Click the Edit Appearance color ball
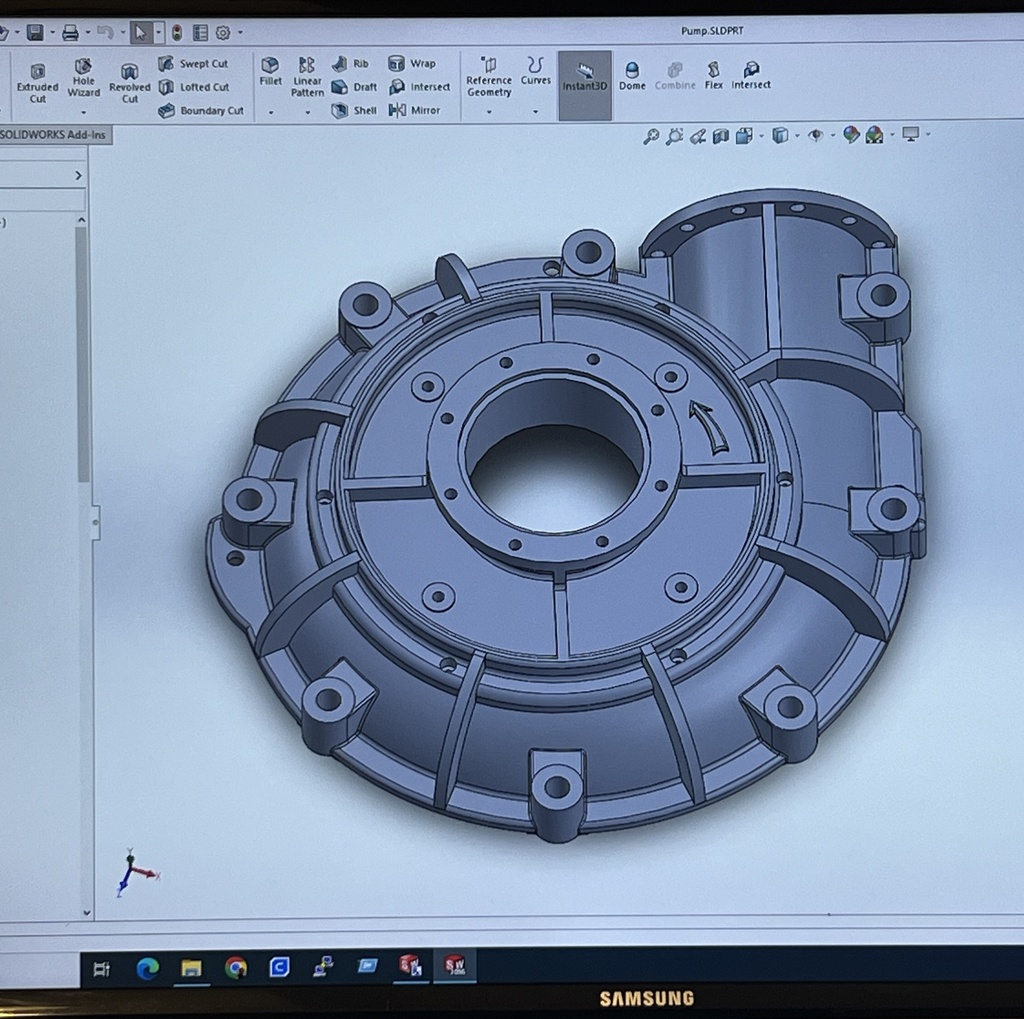 click(851, 135)
